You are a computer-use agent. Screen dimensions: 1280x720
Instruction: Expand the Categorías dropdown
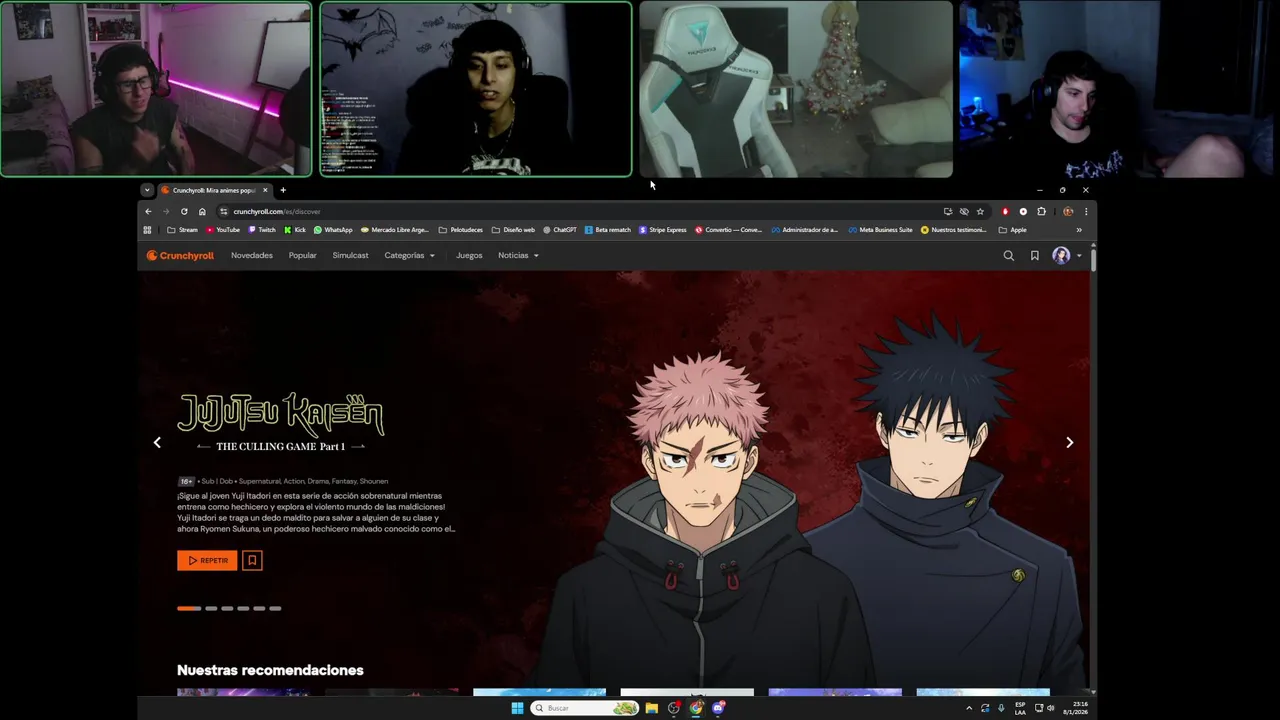[410, 256]
